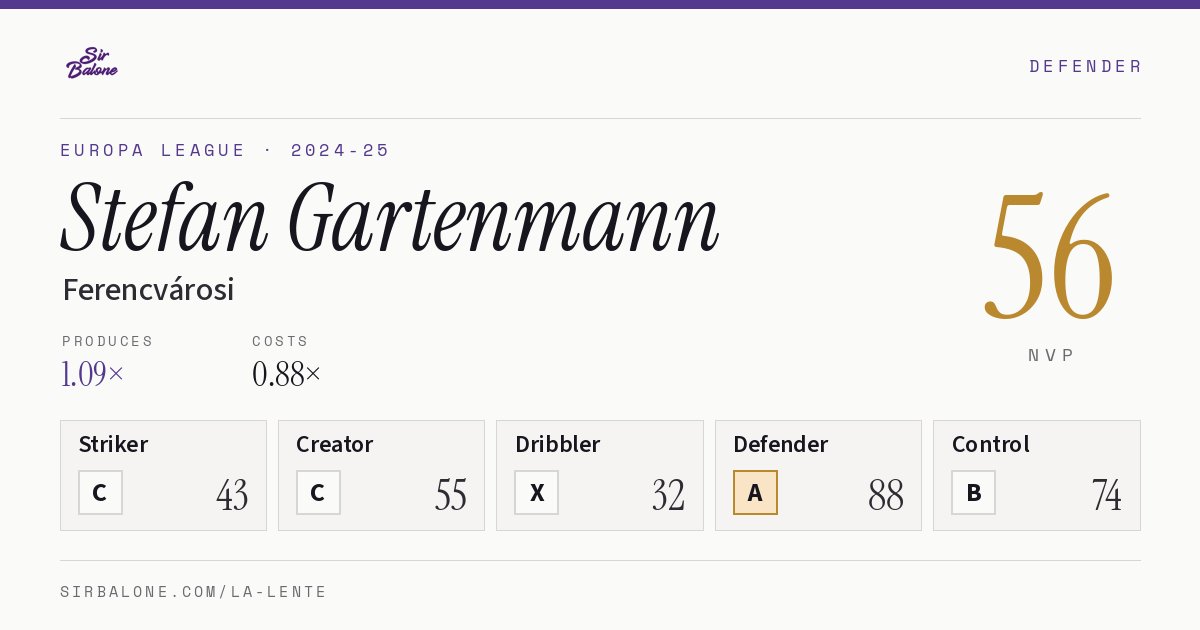Click the Europa League 2024-25 heading
This screenshot has width=1200, height=630.
click(225, 150)
